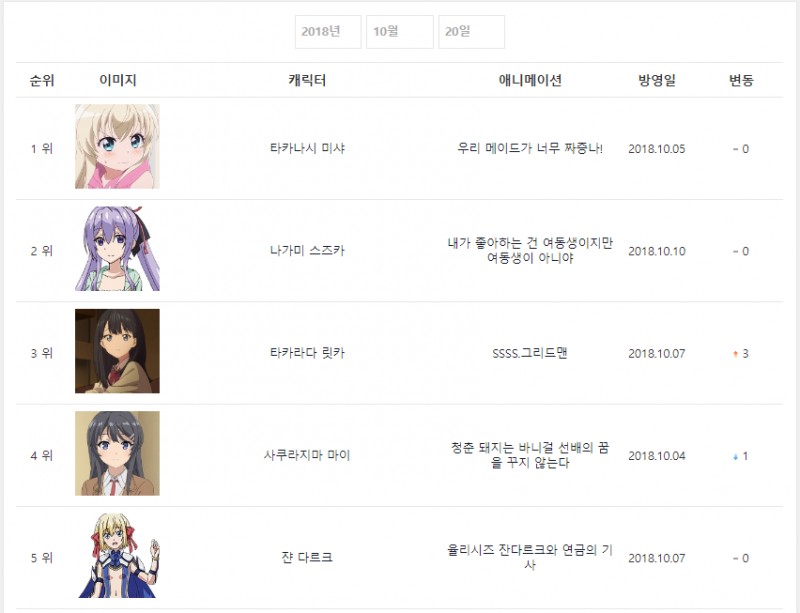Open the SSSS.그리드맨 animation title
The image size is (800, 613).
coord(530,353)
